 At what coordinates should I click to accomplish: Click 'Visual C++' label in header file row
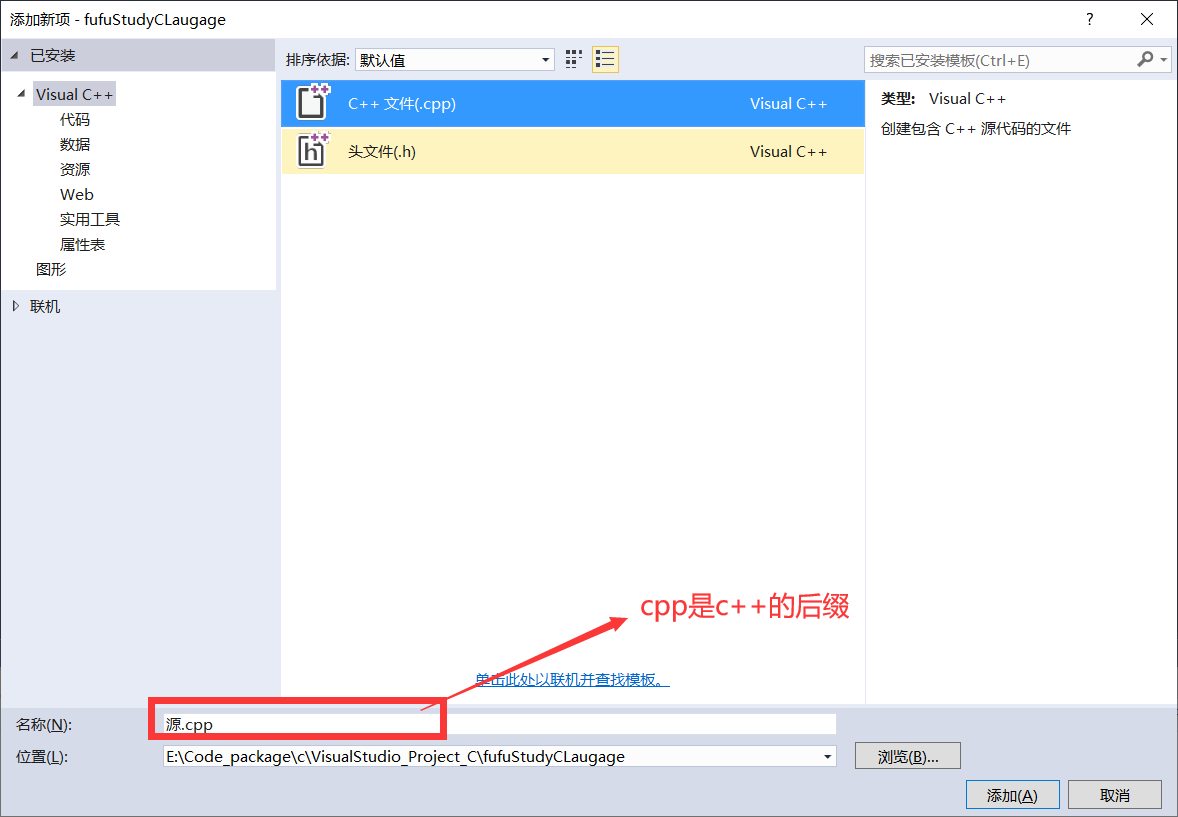(788, 151)
